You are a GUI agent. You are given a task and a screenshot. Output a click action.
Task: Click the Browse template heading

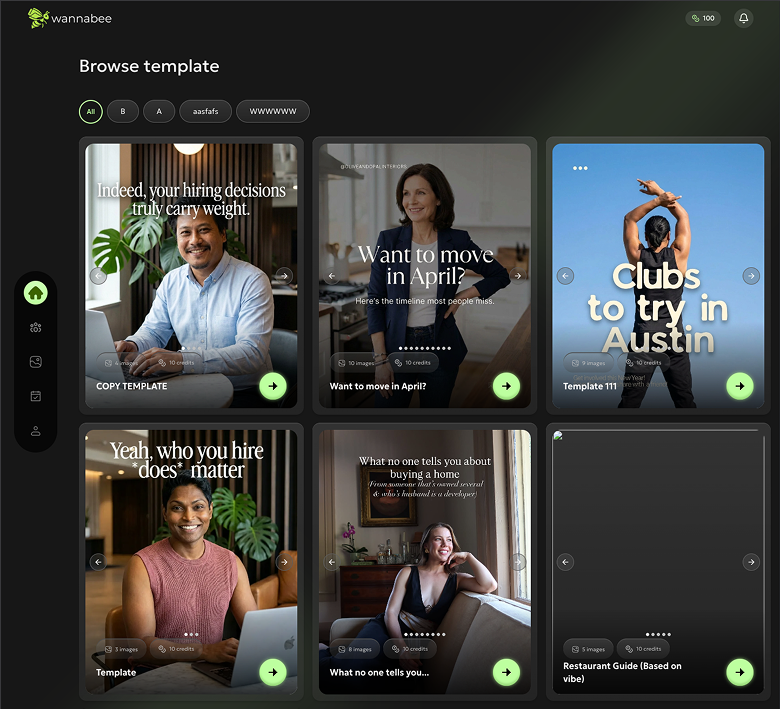coord(149,66)
